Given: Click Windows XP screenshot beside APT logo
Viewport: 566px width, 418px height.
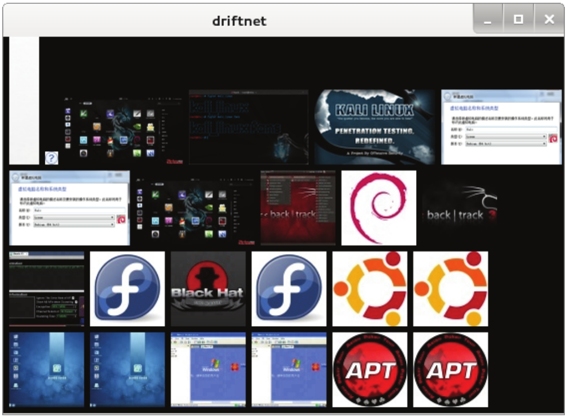Looking at the screenshot, I should pyautogui.click(x=289, y=370).
